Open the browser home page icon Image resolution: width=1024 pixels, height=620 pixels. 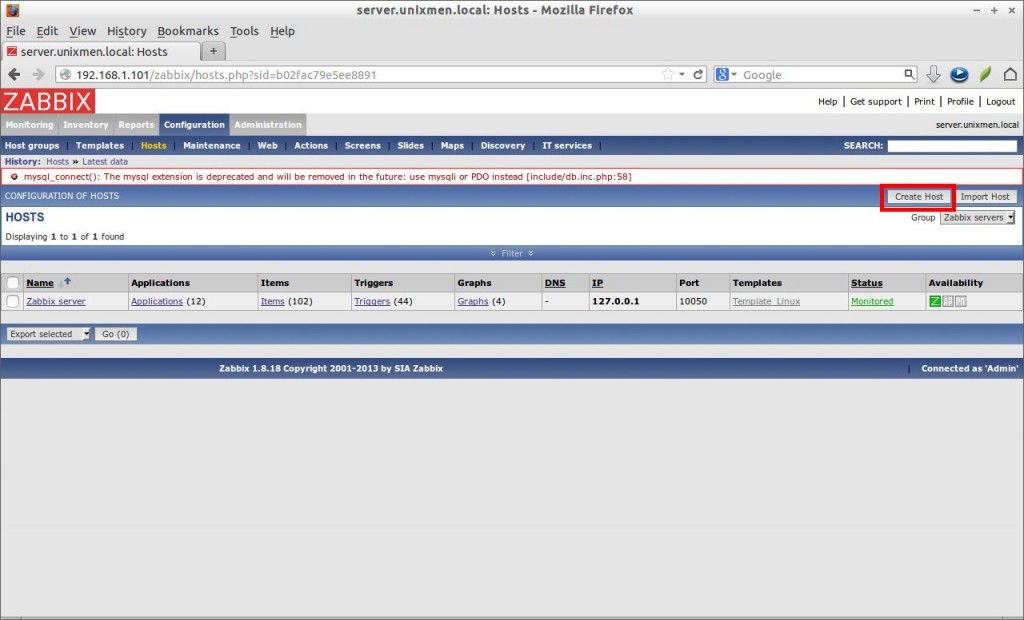[x=1010, y=74]
